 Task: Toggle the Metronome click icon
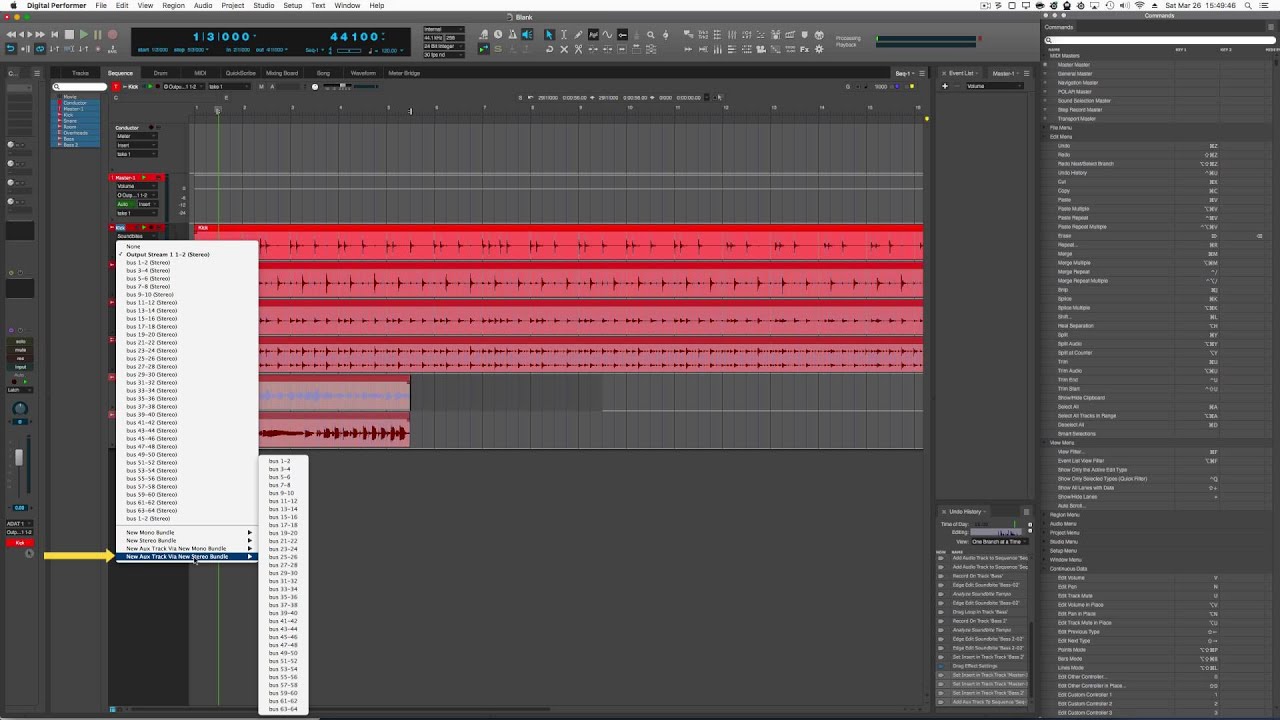click(512, 34)
